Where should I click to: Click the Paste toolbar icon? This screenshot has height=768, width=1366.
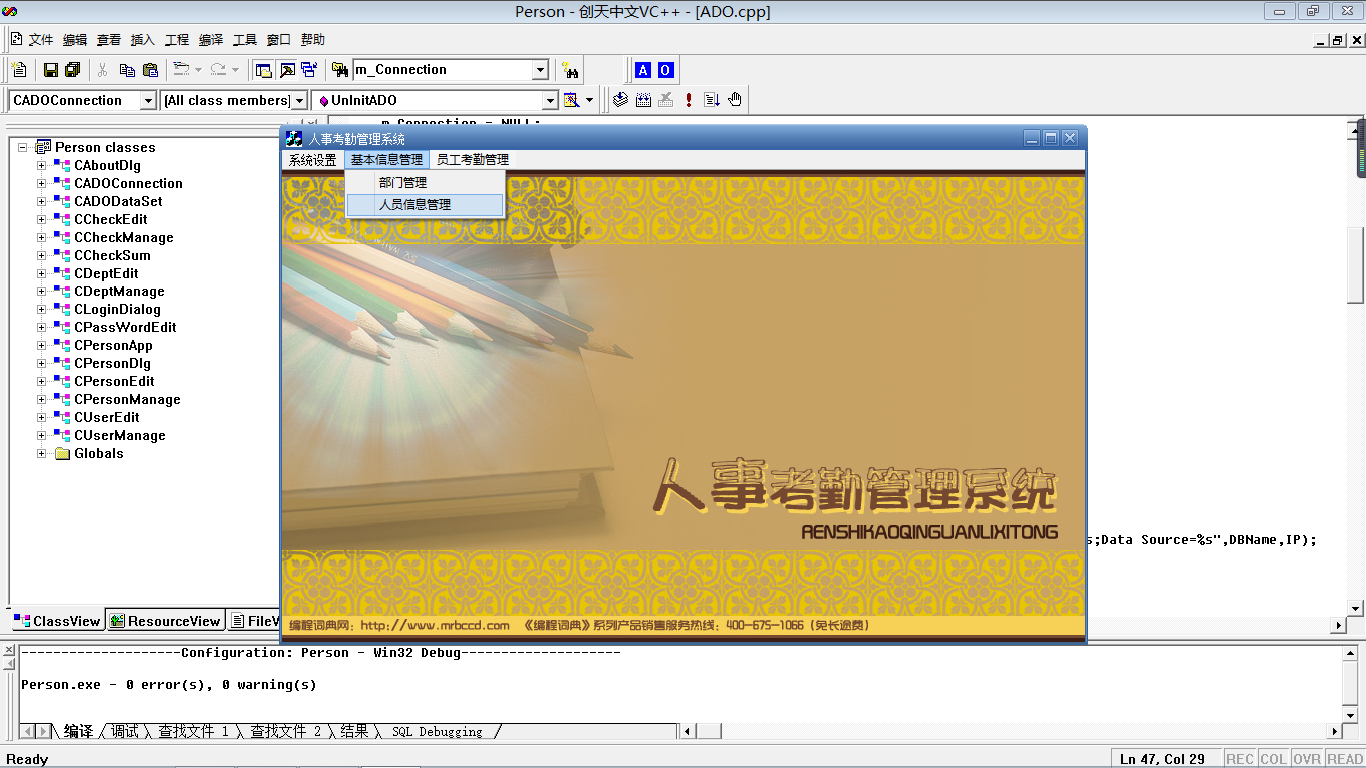(150, 70)
